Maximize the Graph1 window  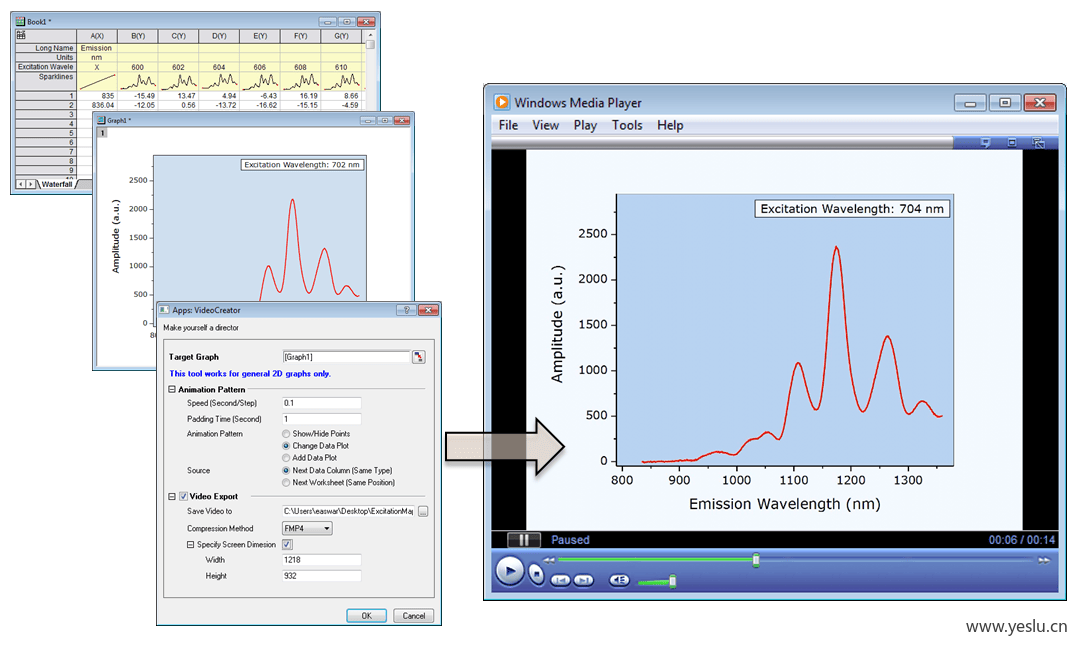tap(385, 120)
